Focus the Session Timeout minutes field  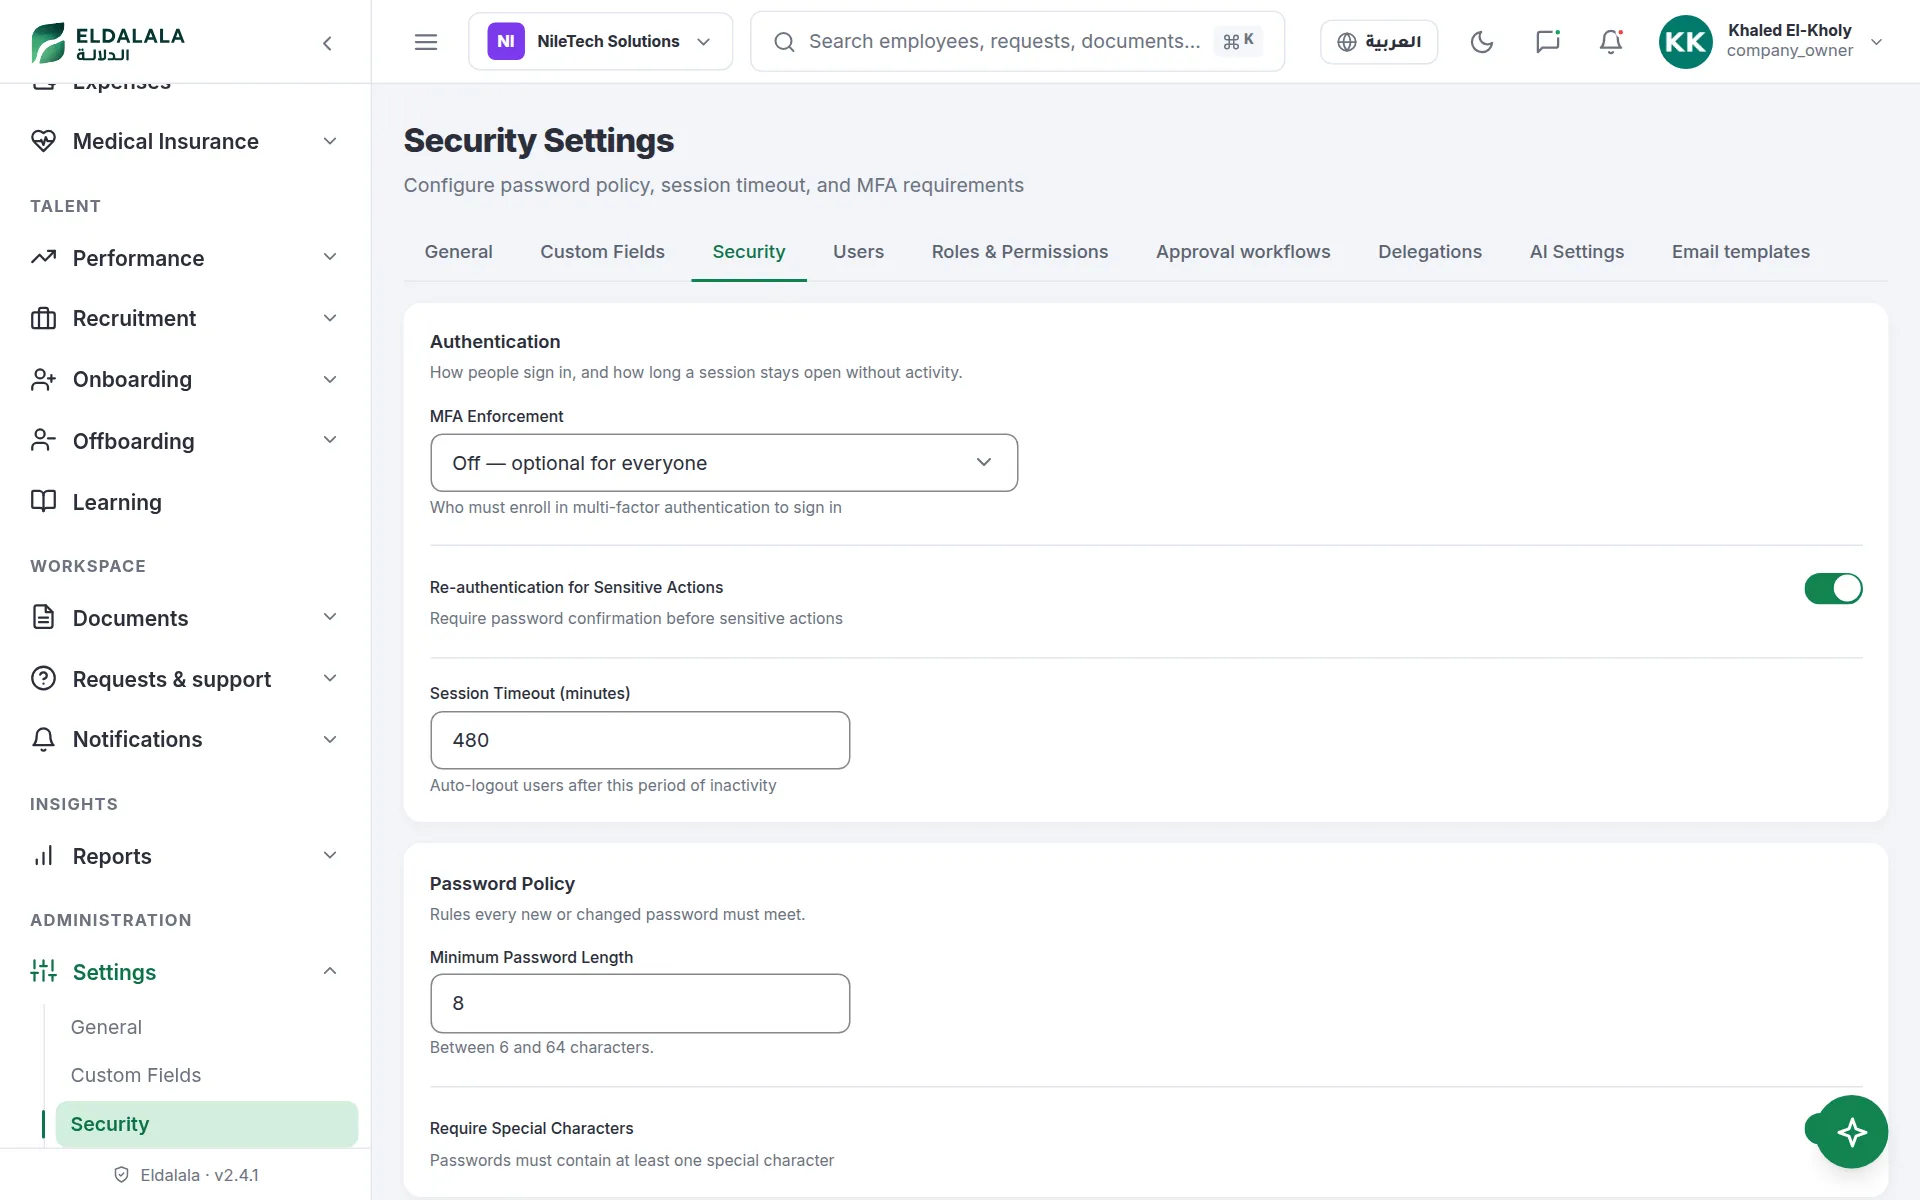point(640,740)
